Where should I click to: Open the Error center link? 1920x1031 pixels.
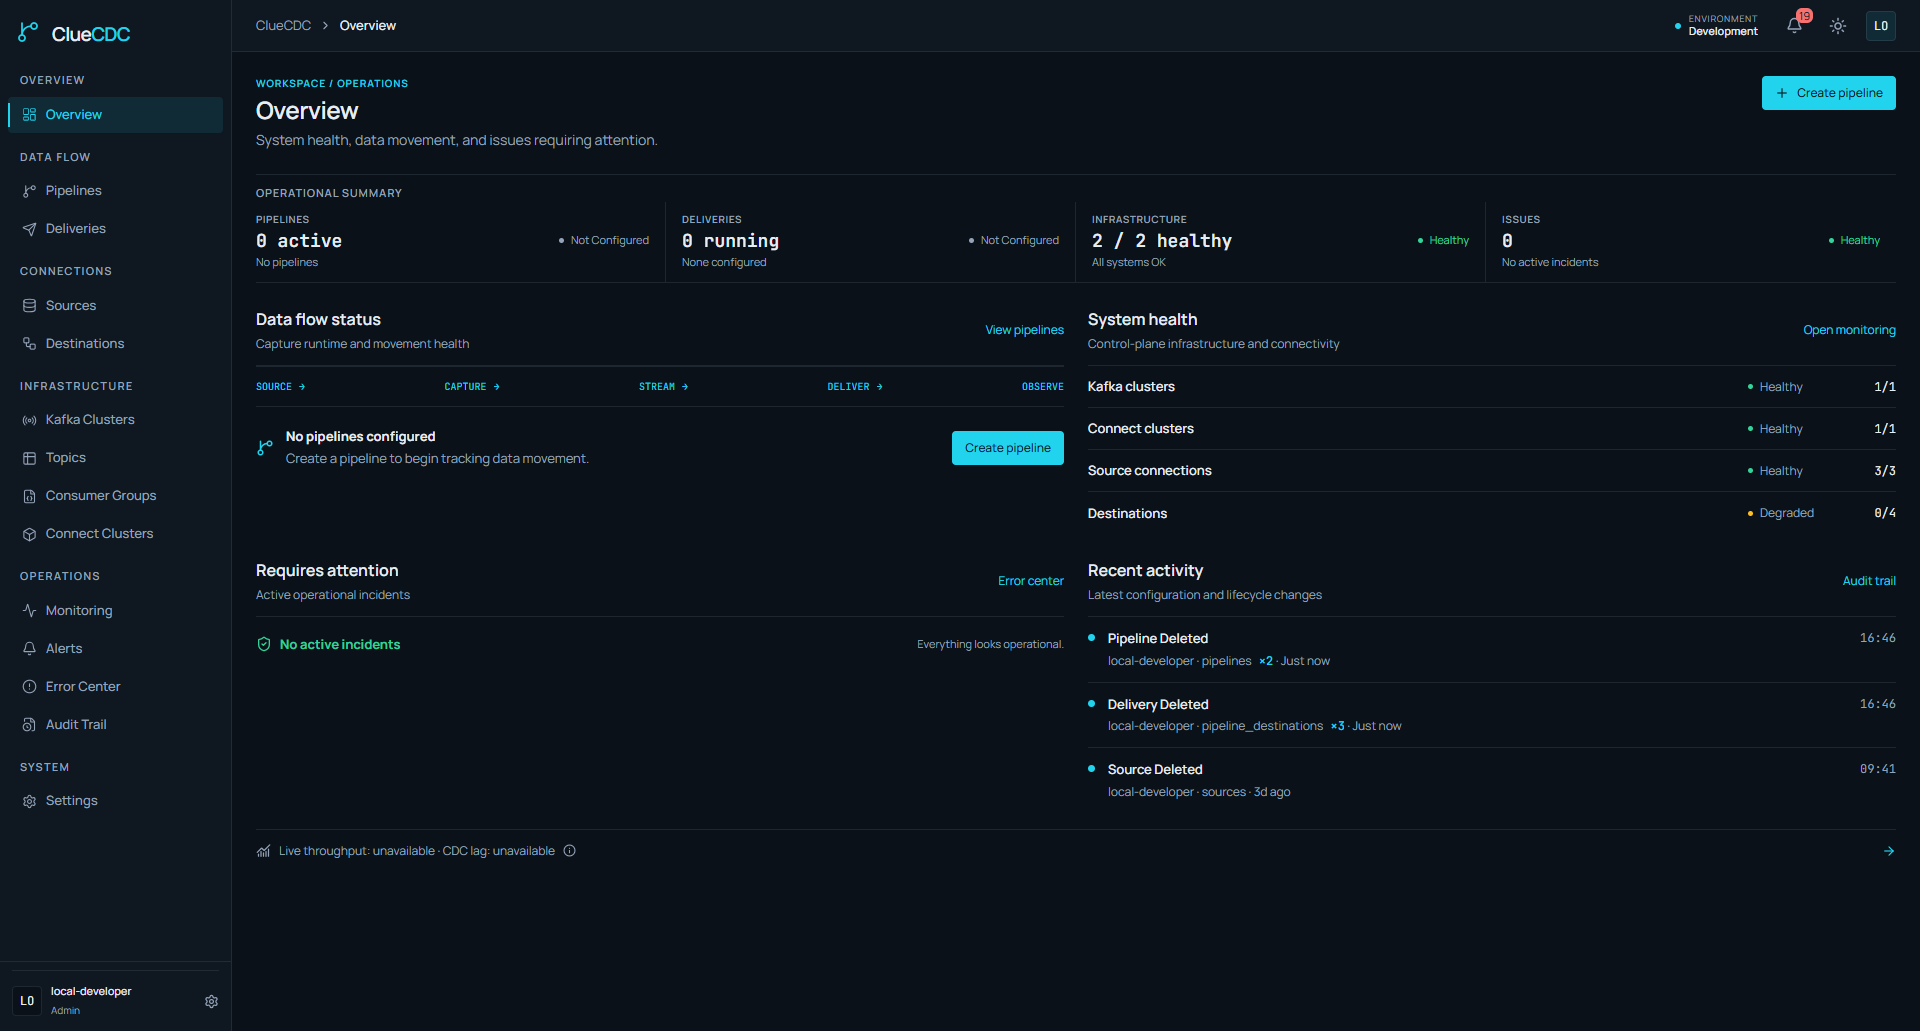1030,581
